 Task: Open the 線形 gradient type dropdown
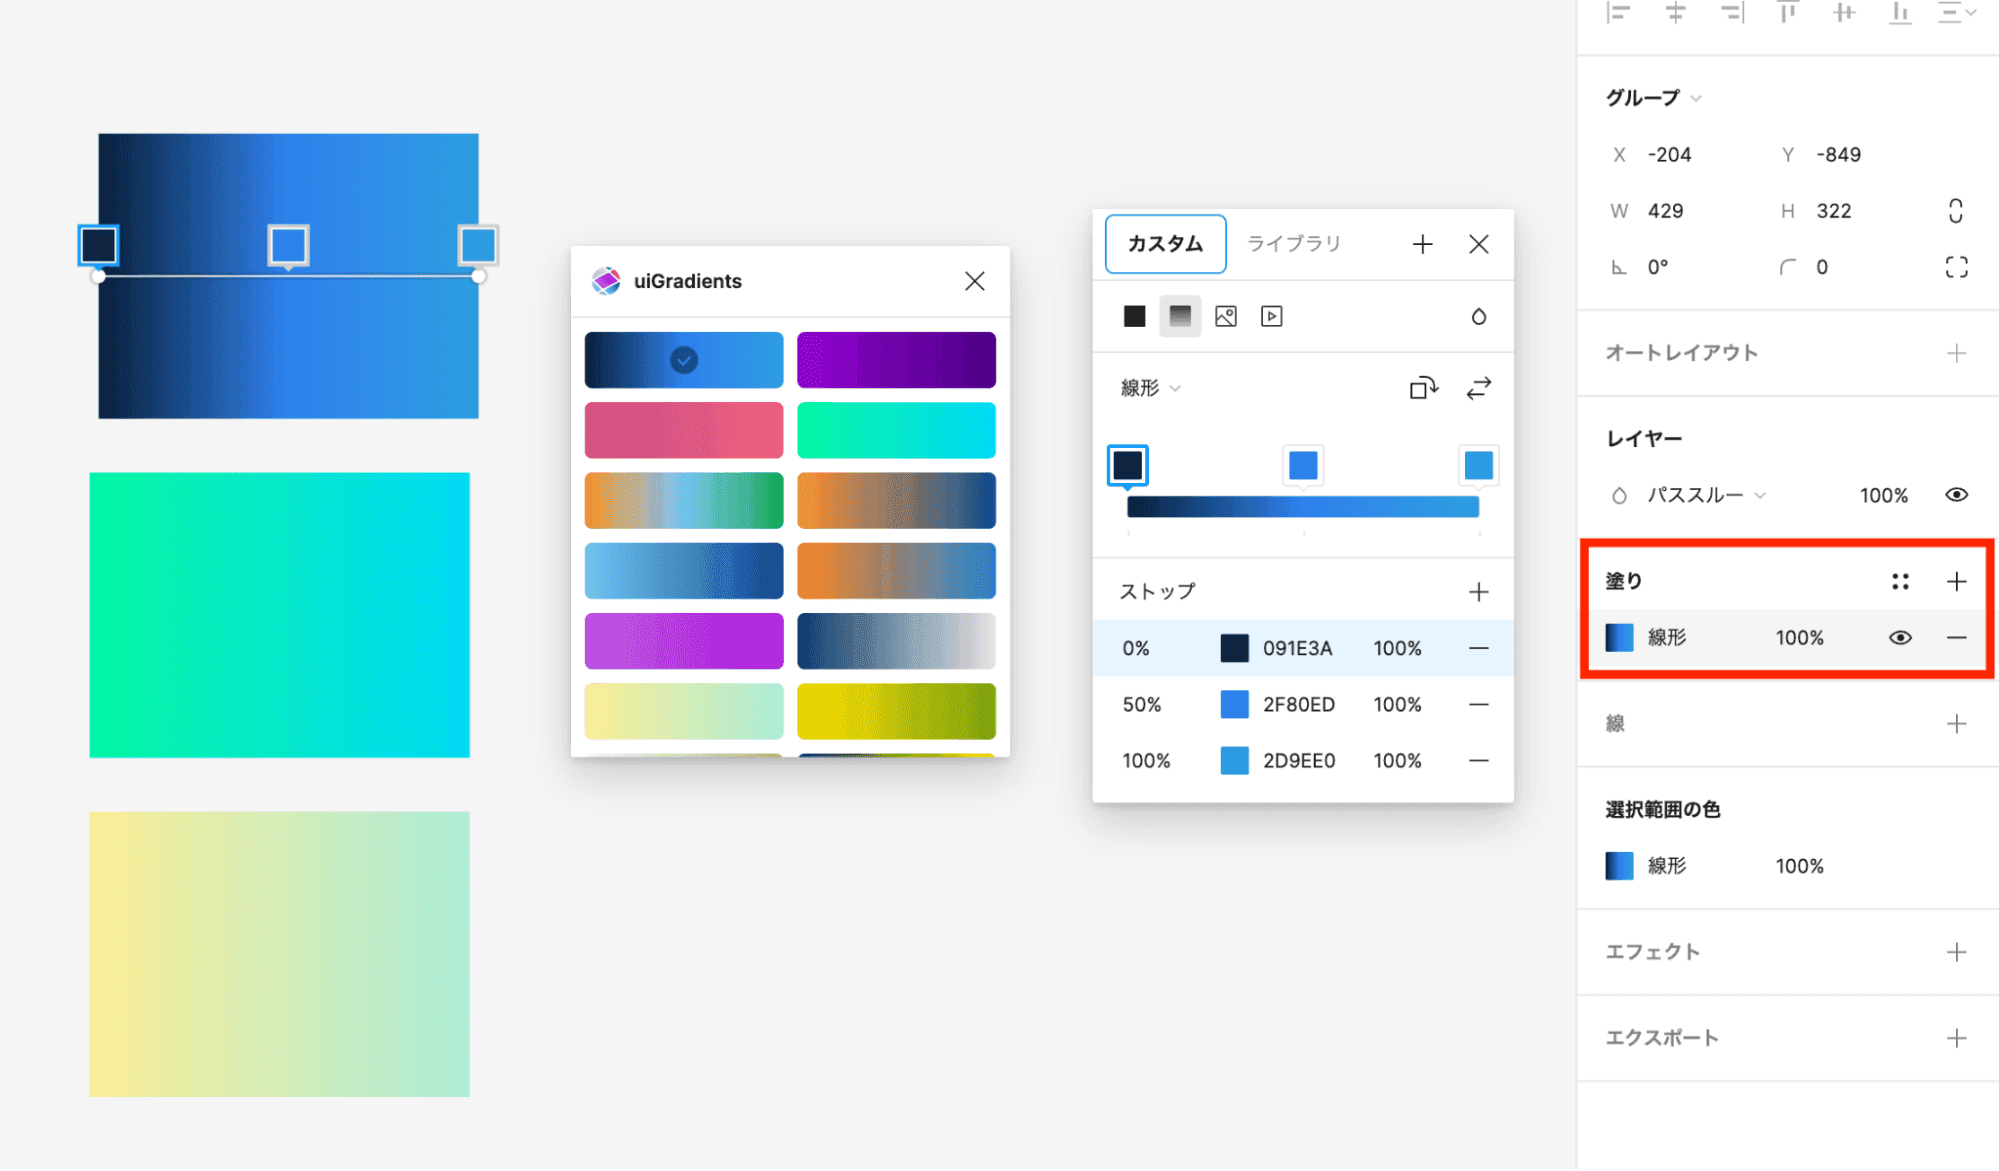(x=1150, y=389)
